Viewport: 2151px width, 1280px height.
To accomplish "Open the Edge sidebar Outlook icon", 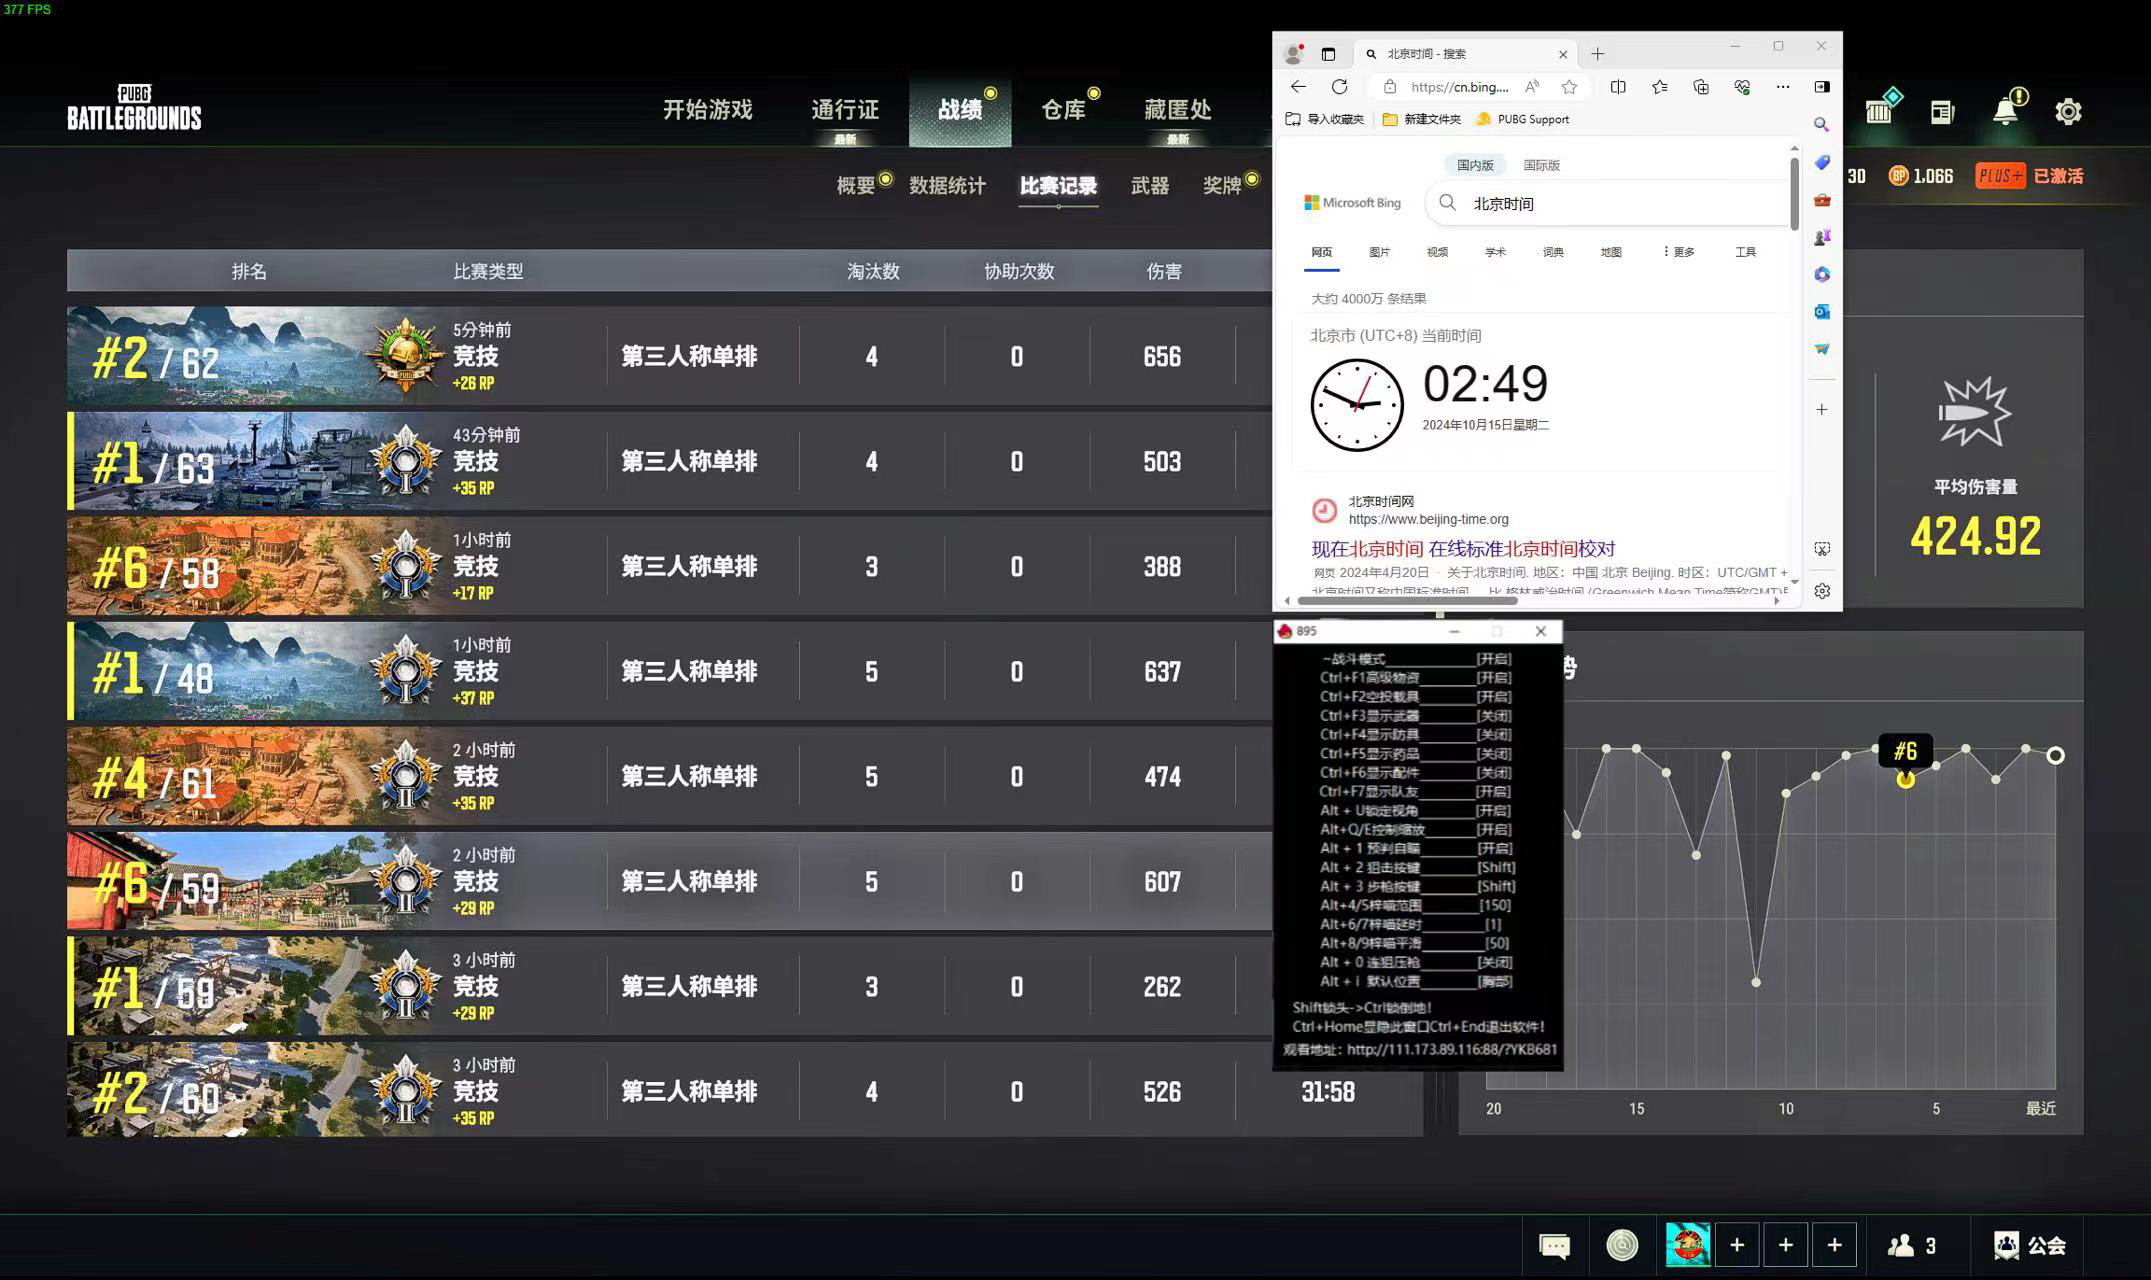I will point(1822,312).
